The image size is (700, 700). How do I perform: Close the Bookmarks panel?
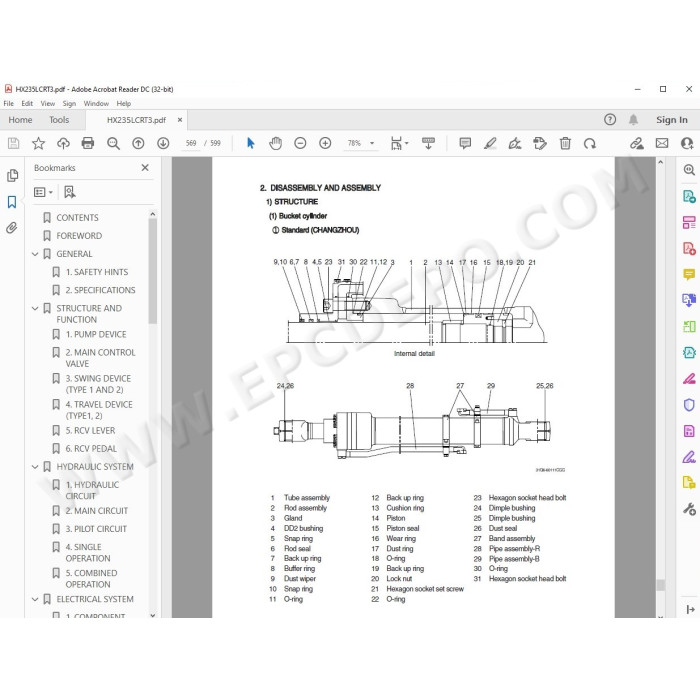tap(145, 168)
